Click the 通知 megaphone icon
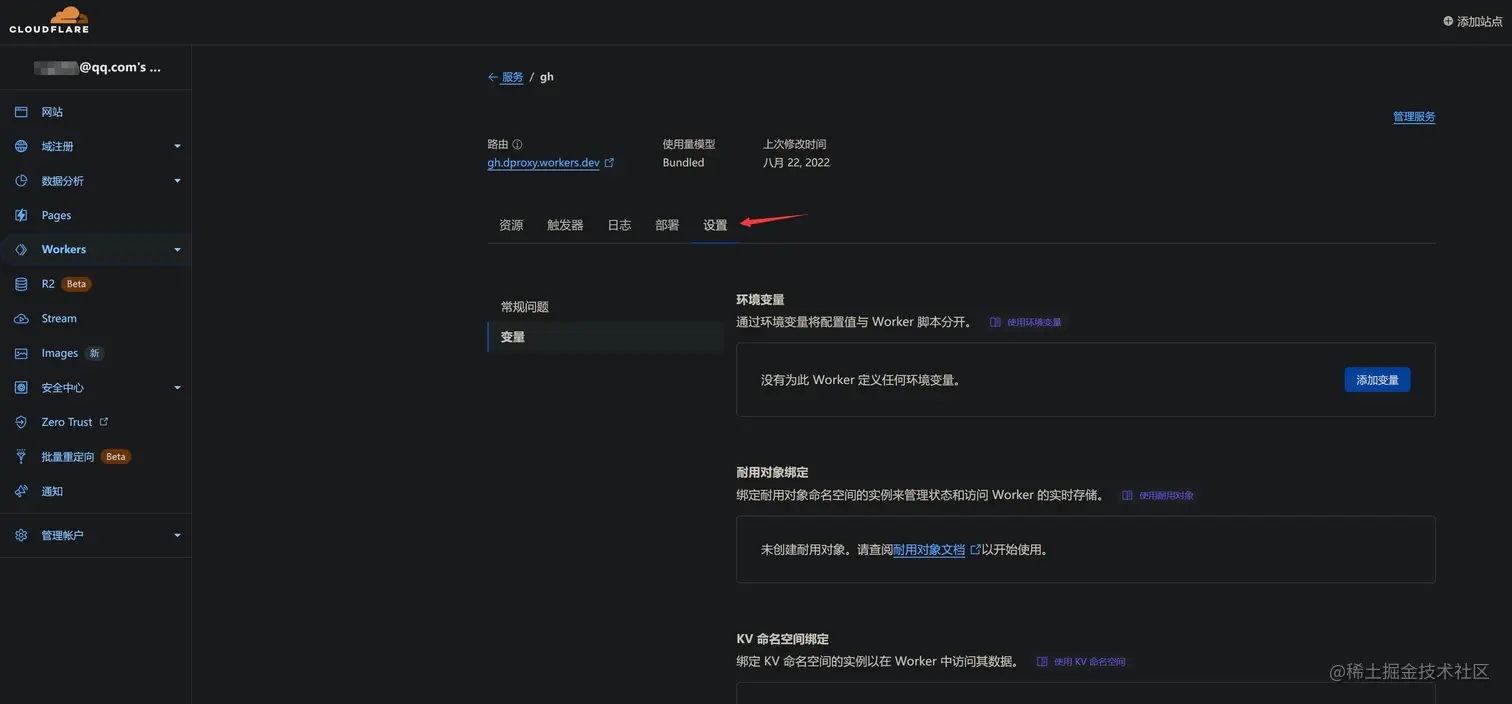This screenshot has height=704, width=1512. (21, 491)
